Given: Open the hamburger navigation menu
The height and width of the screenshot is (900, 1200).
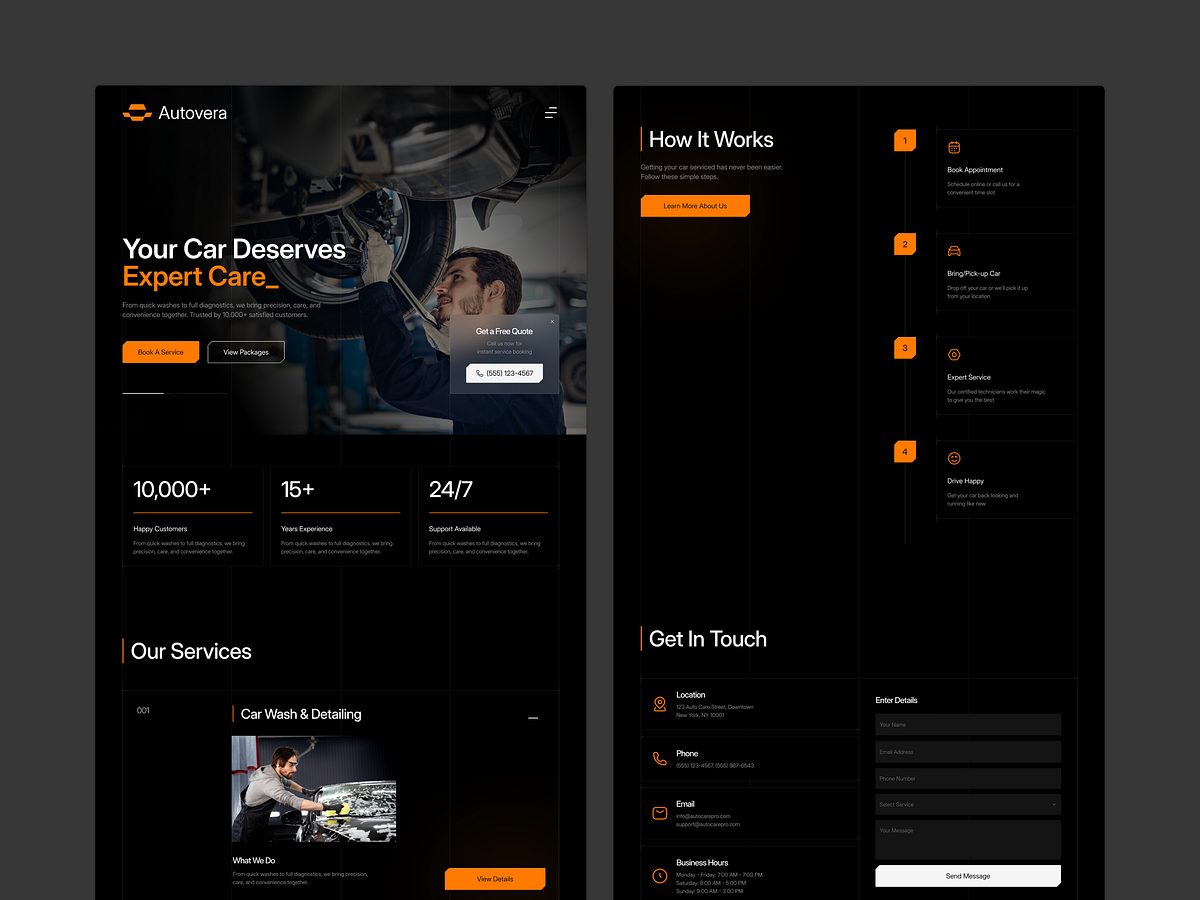Looking at the screenshot, I should point(551,112).
